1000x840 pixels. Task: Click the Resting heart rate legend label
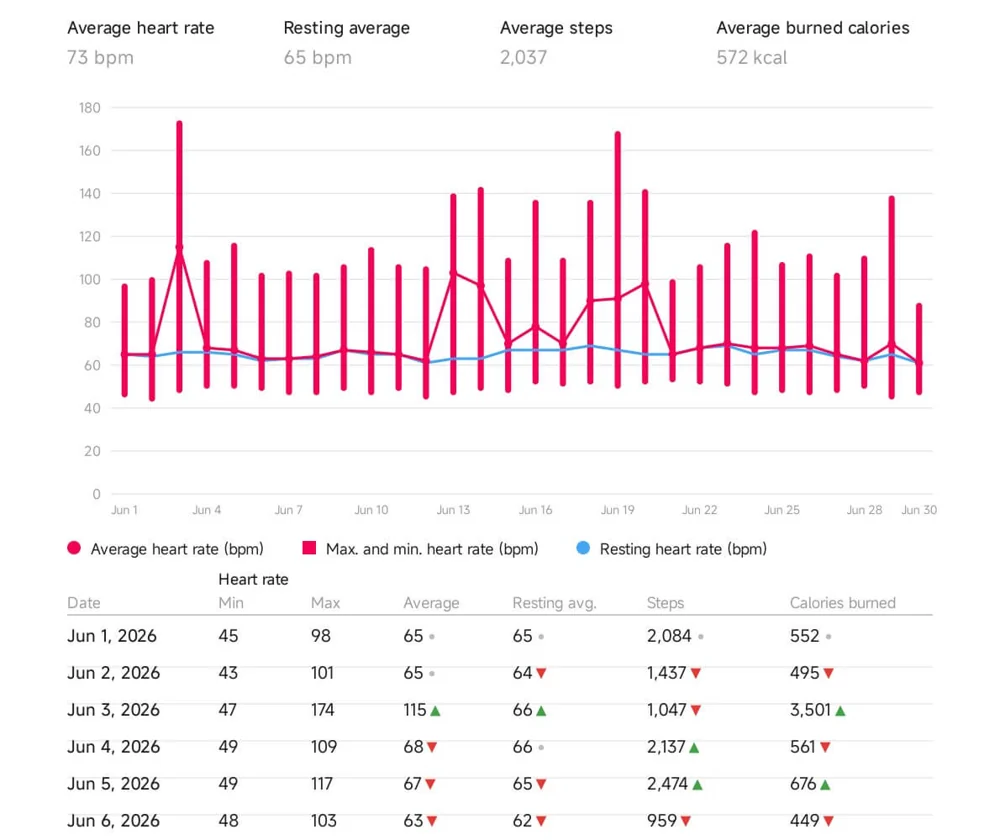683,549
